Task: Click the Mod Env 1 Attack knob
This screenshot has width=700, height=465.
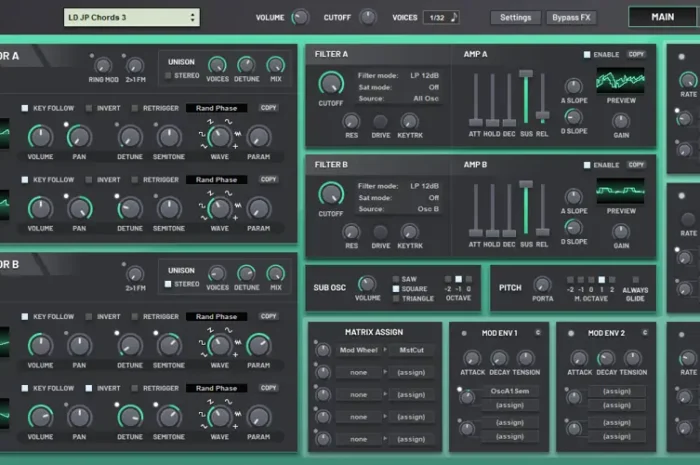Action: [471, 358]
